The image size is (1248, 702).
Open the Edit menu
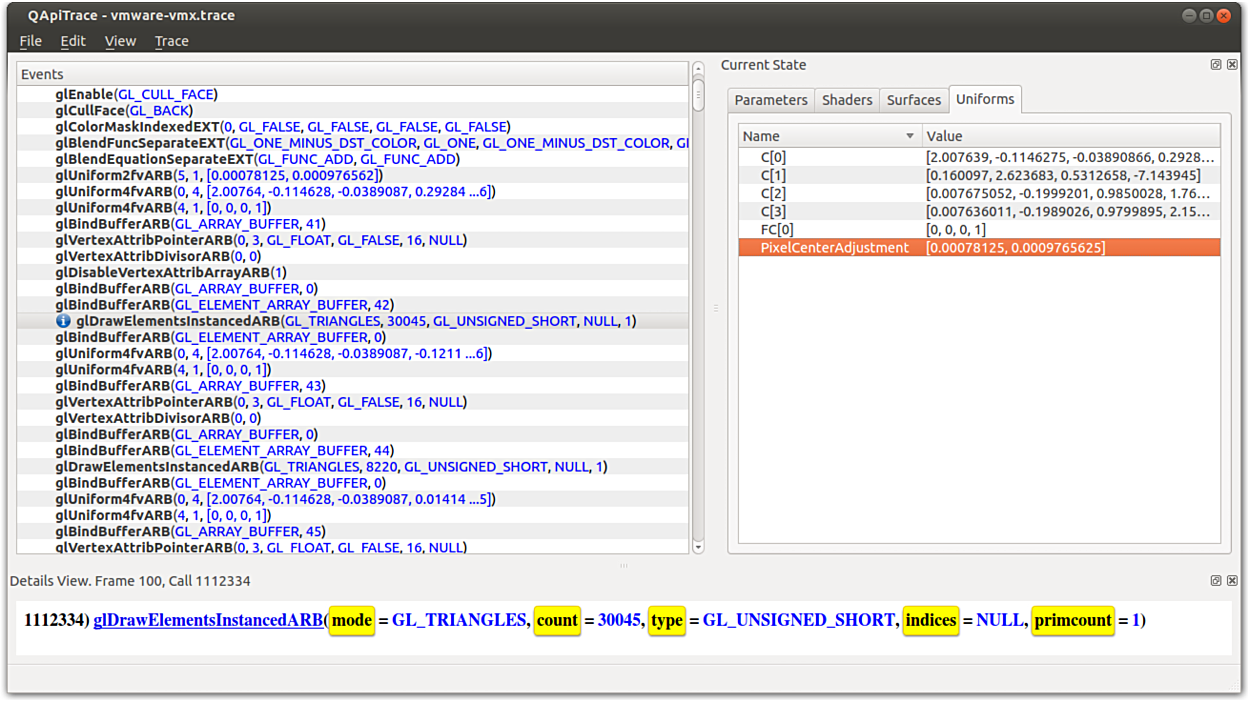click(x=73, y=41)
